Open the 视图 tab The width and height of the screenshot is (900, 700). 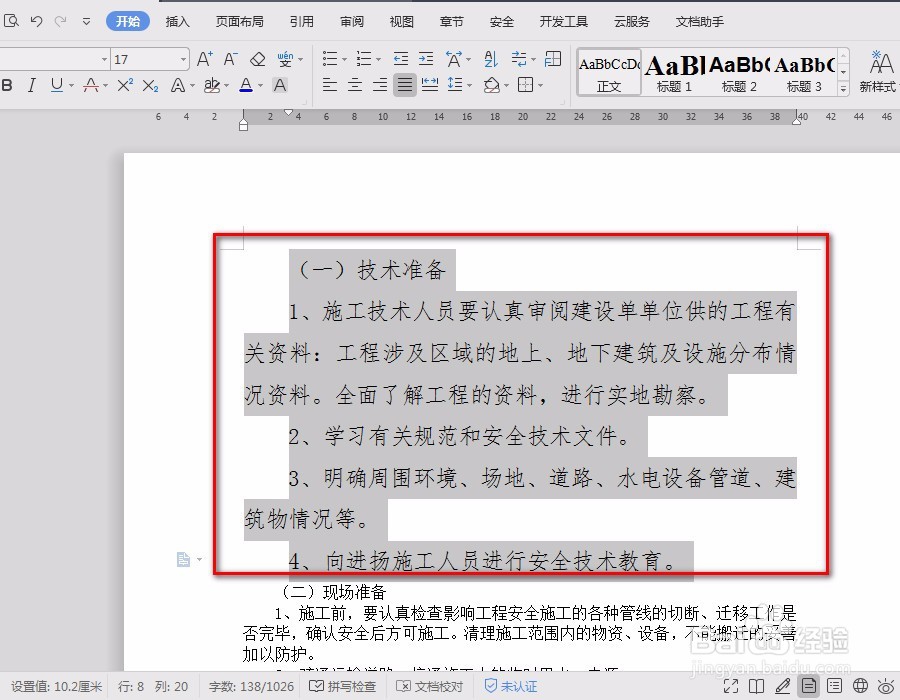point(401,22)
